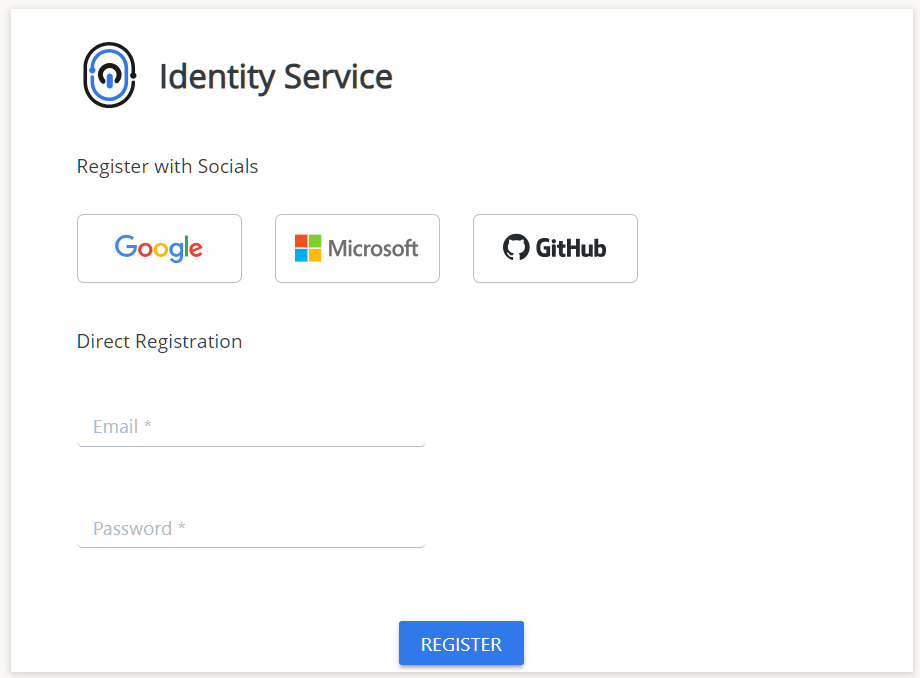Click the blue square in Microsoft logo
This screenshot has width=920, height=678.
(x=301, y=255)
